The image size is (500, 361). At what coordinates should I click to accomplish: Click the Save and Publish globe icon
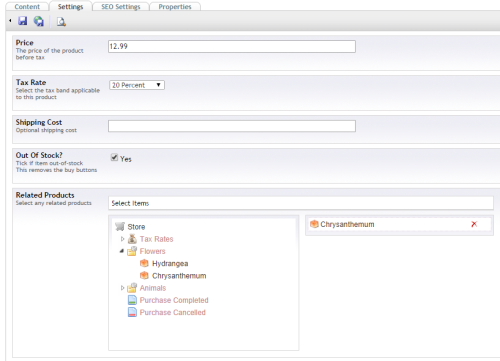[x=39, y=21]
